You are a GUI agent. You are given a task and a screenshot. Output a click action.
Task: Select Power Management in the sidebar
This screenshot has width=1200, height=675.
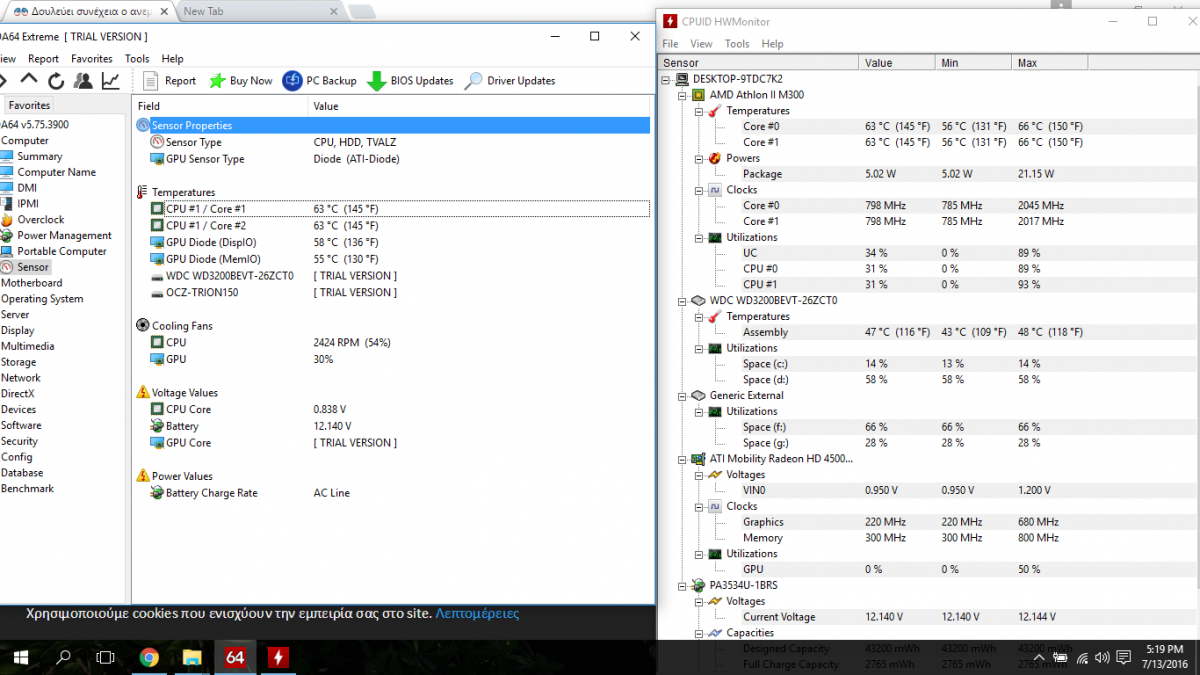tap(64, 236)
